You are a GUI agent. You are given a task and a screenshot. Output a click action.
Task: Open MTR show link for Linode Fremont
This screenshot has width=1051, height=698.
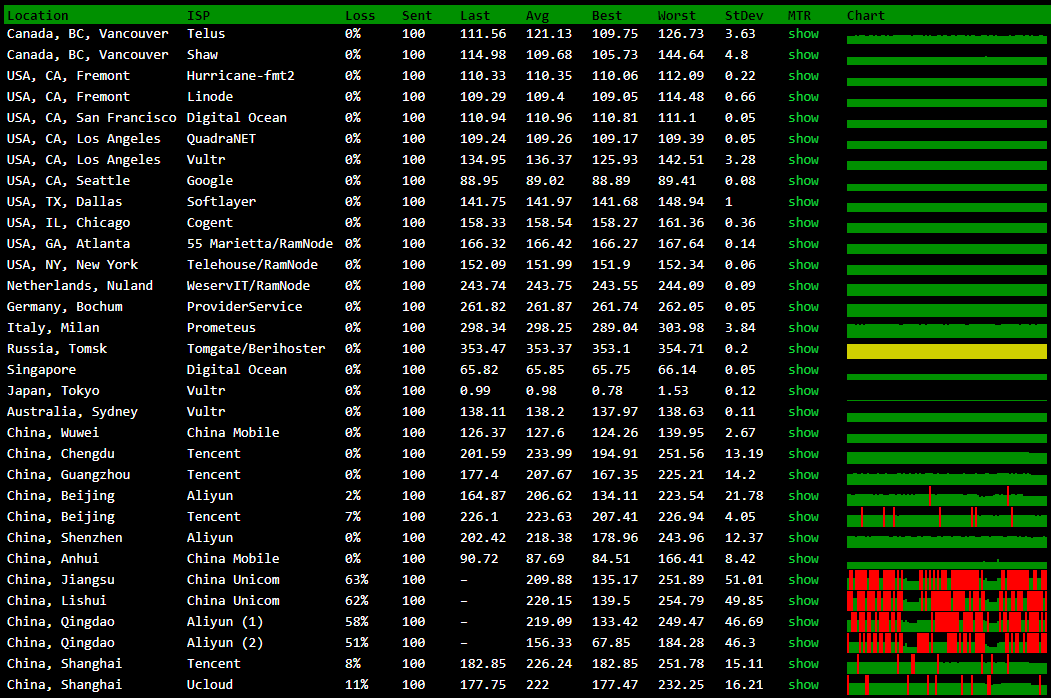tap(803, 97)
